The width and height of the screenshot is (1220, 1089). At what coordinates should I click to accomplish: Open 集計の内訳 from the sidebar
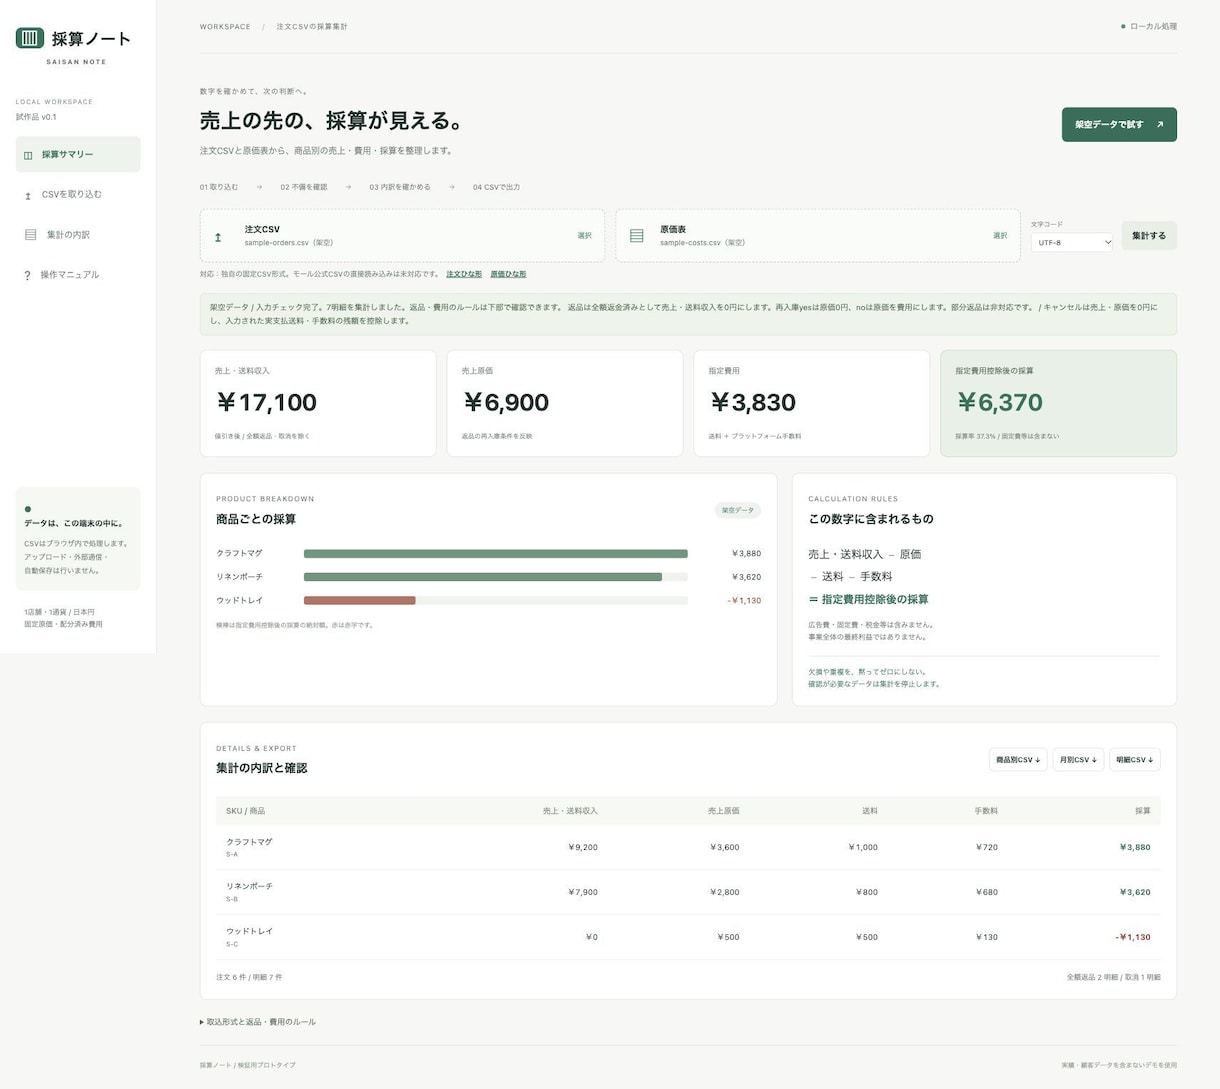[x=78, y=235]
